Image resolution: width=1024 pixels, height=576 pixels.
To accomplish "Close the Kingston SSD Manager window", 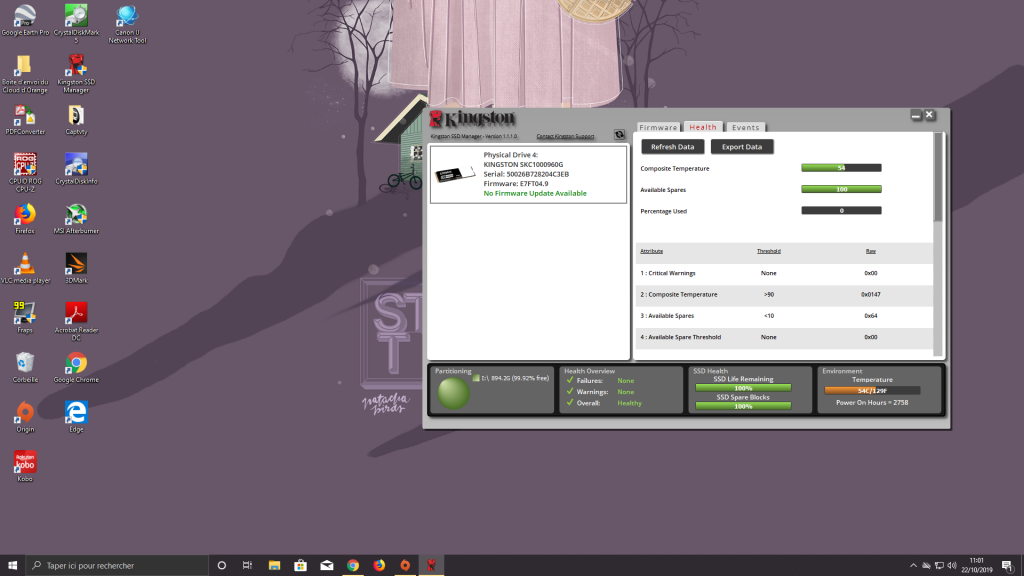I will [x=929, y=115].
